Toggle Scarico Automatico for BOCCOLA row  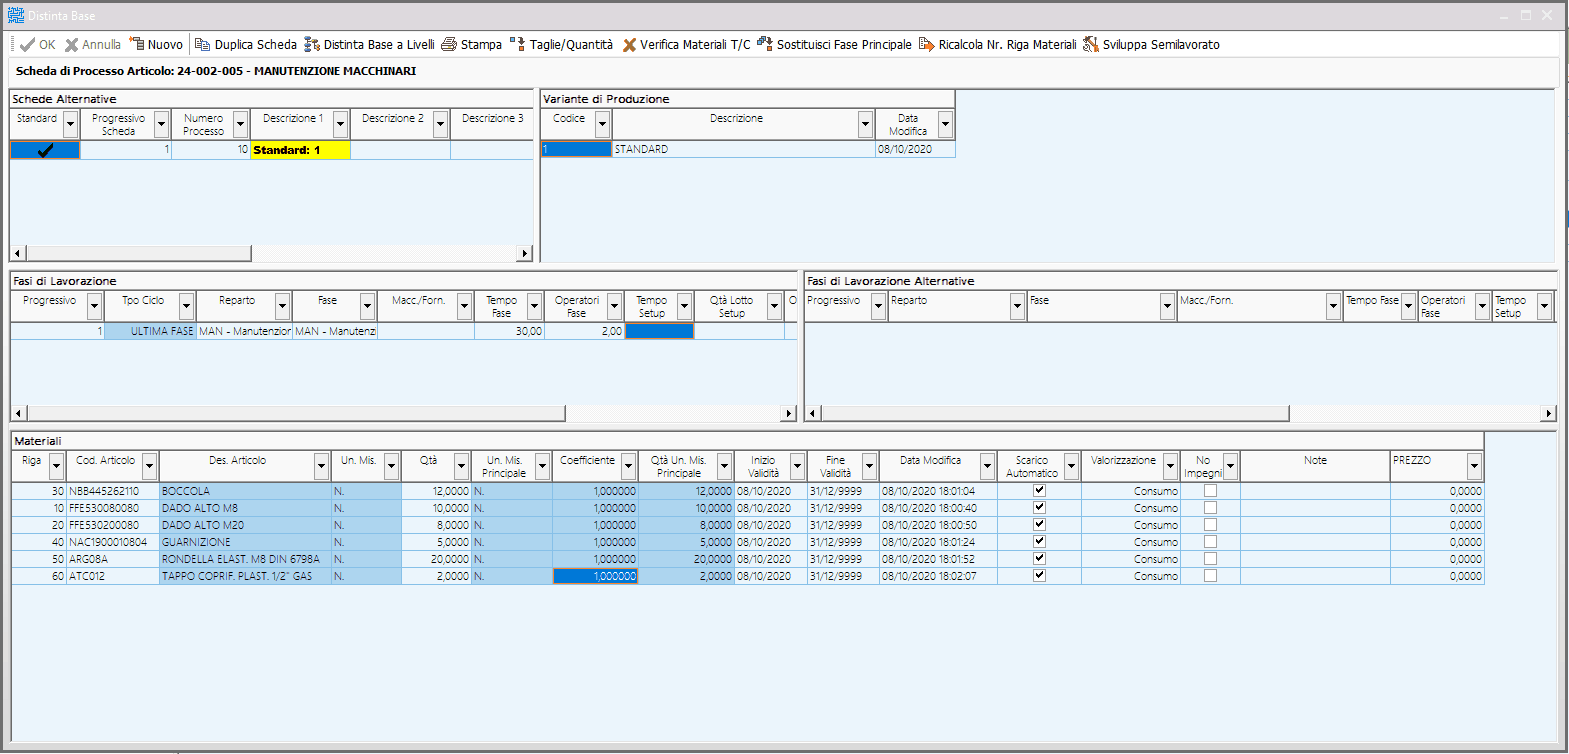pyautogui.click(x=1039, y=490)
